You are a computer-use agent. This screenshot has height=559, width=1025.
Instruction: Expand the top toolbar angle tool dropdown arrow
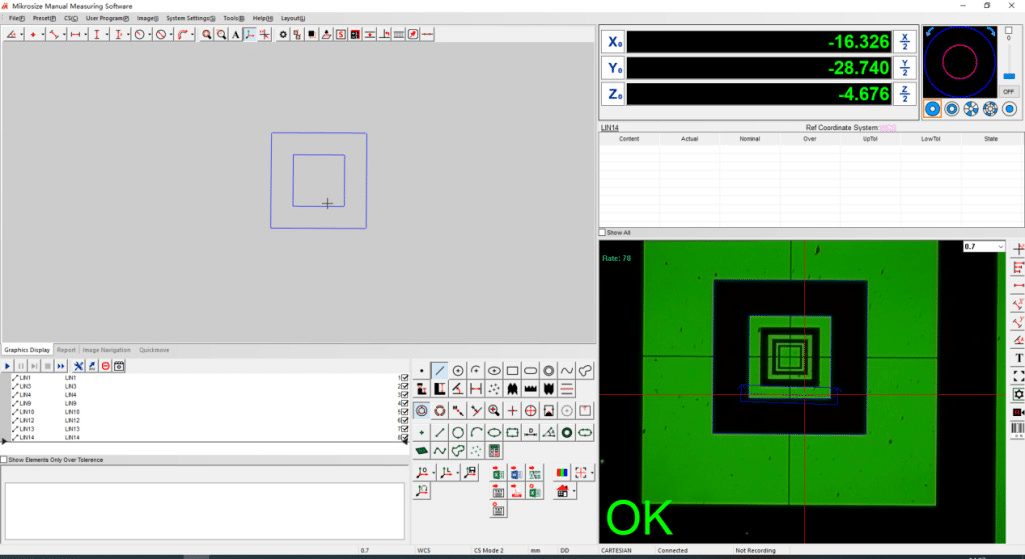(x=22, y=35)
